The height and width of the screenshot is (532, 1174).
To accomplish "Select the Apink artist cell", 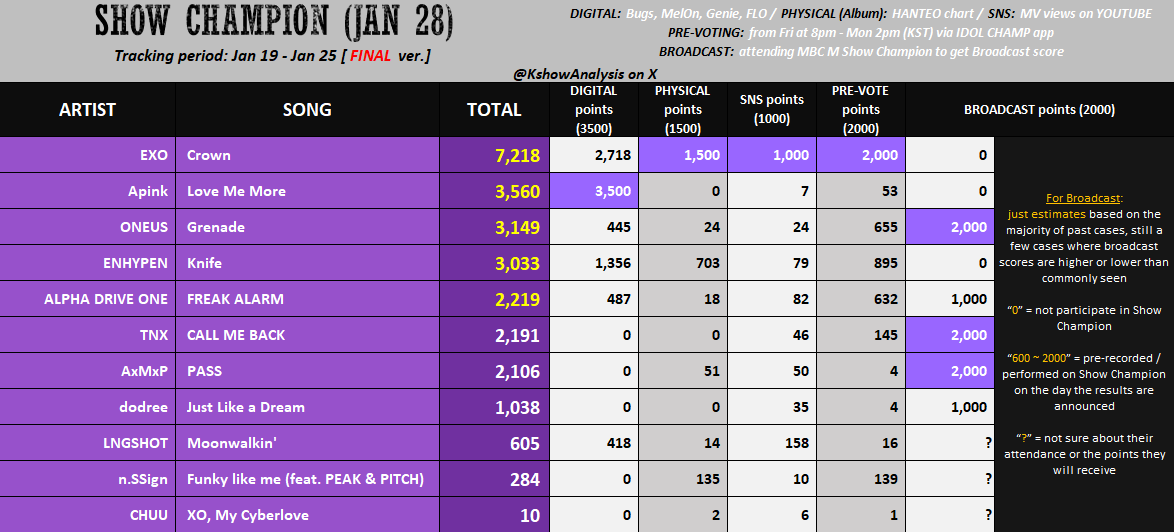I will (x=88, y=191).
